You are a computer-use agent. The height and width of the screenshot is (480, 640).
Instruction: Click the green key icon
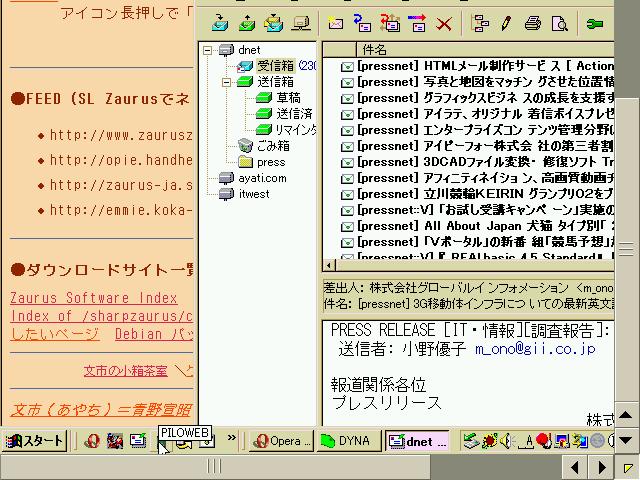pos(595,22)
